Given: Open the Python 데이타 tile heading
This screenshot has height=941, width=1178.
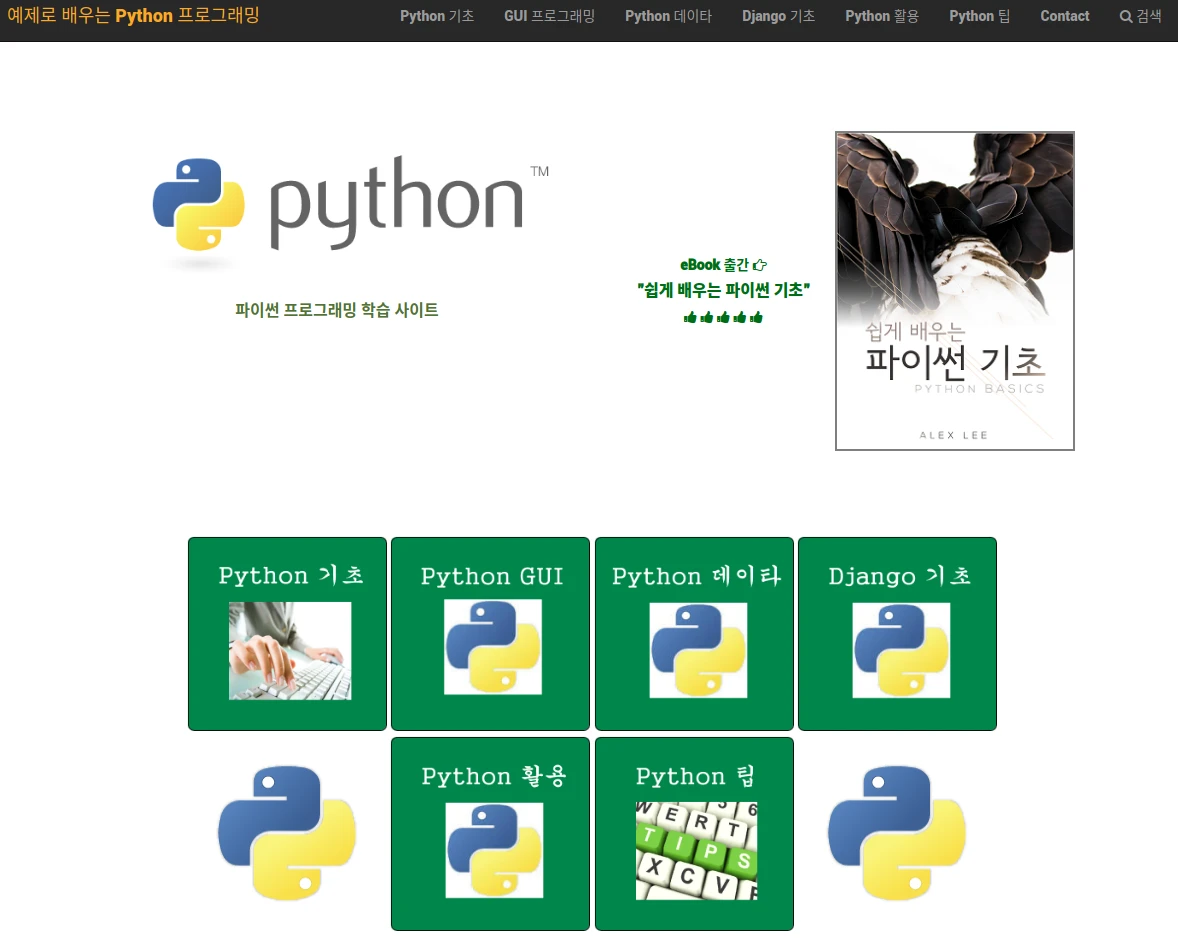Looking at the screenshot, I should tap(696, 576).
